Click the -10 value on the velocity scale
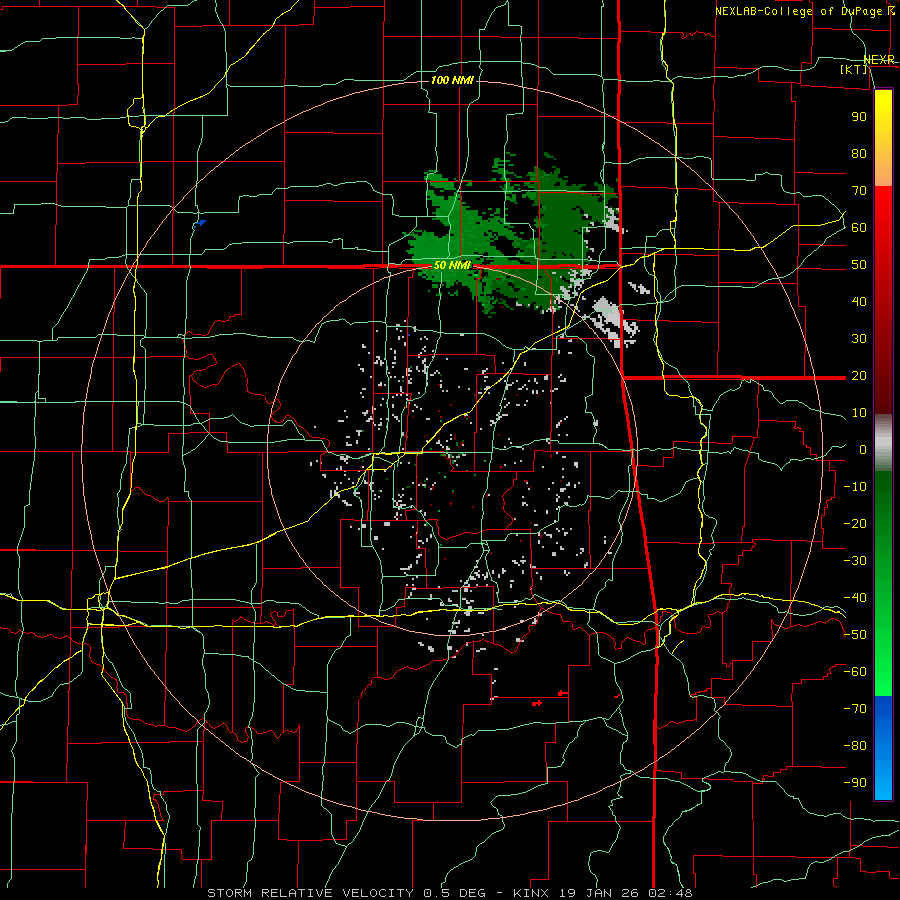Image resolution: width=900 pixels, height=900 pixels. [x=855, y=487]
